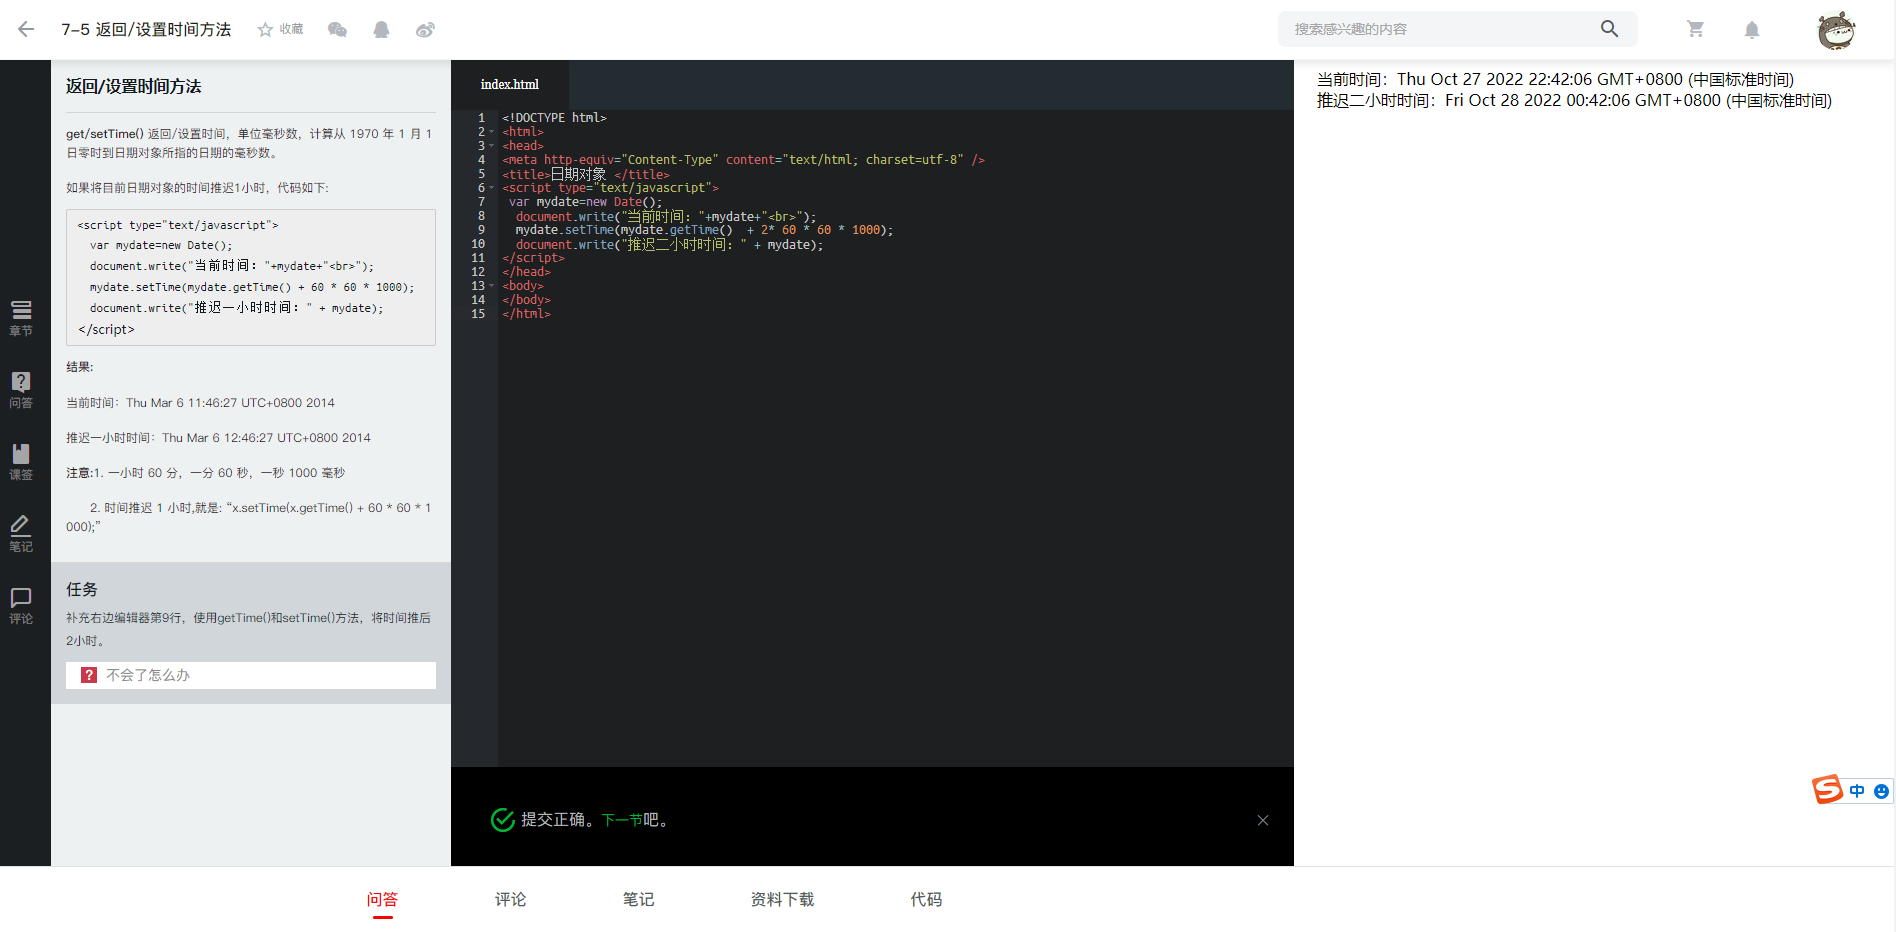This screenshot has height=932, width=1896.
Task: Click the 推迟二小时时间 output line in preview
Action: [x=1574, y=100]
